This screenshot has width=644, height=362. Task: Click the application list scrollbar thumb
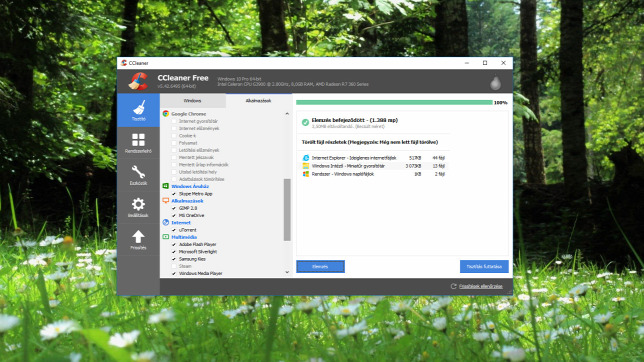pos(287,210)
